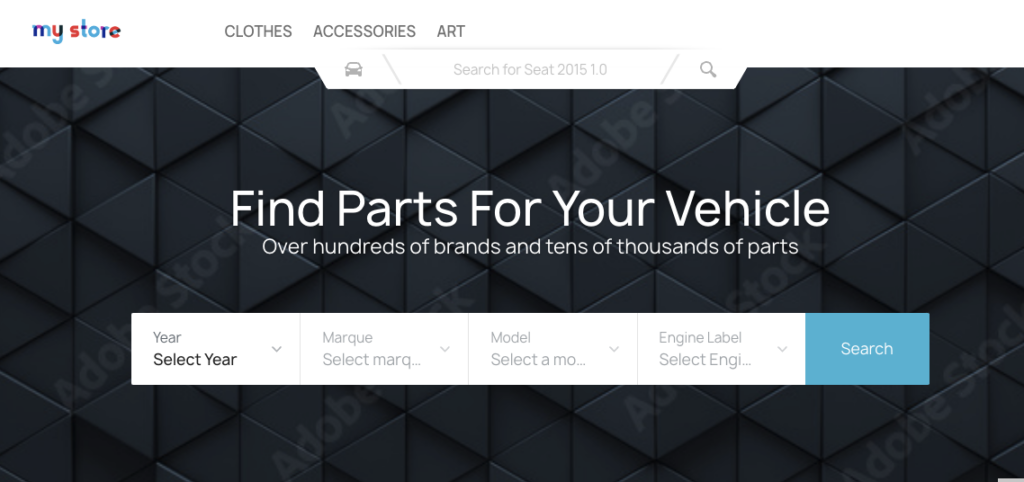Expand the Engine Label selector dropdown
The width and height of the screenshot is (1024, 482).
(722, 349)
